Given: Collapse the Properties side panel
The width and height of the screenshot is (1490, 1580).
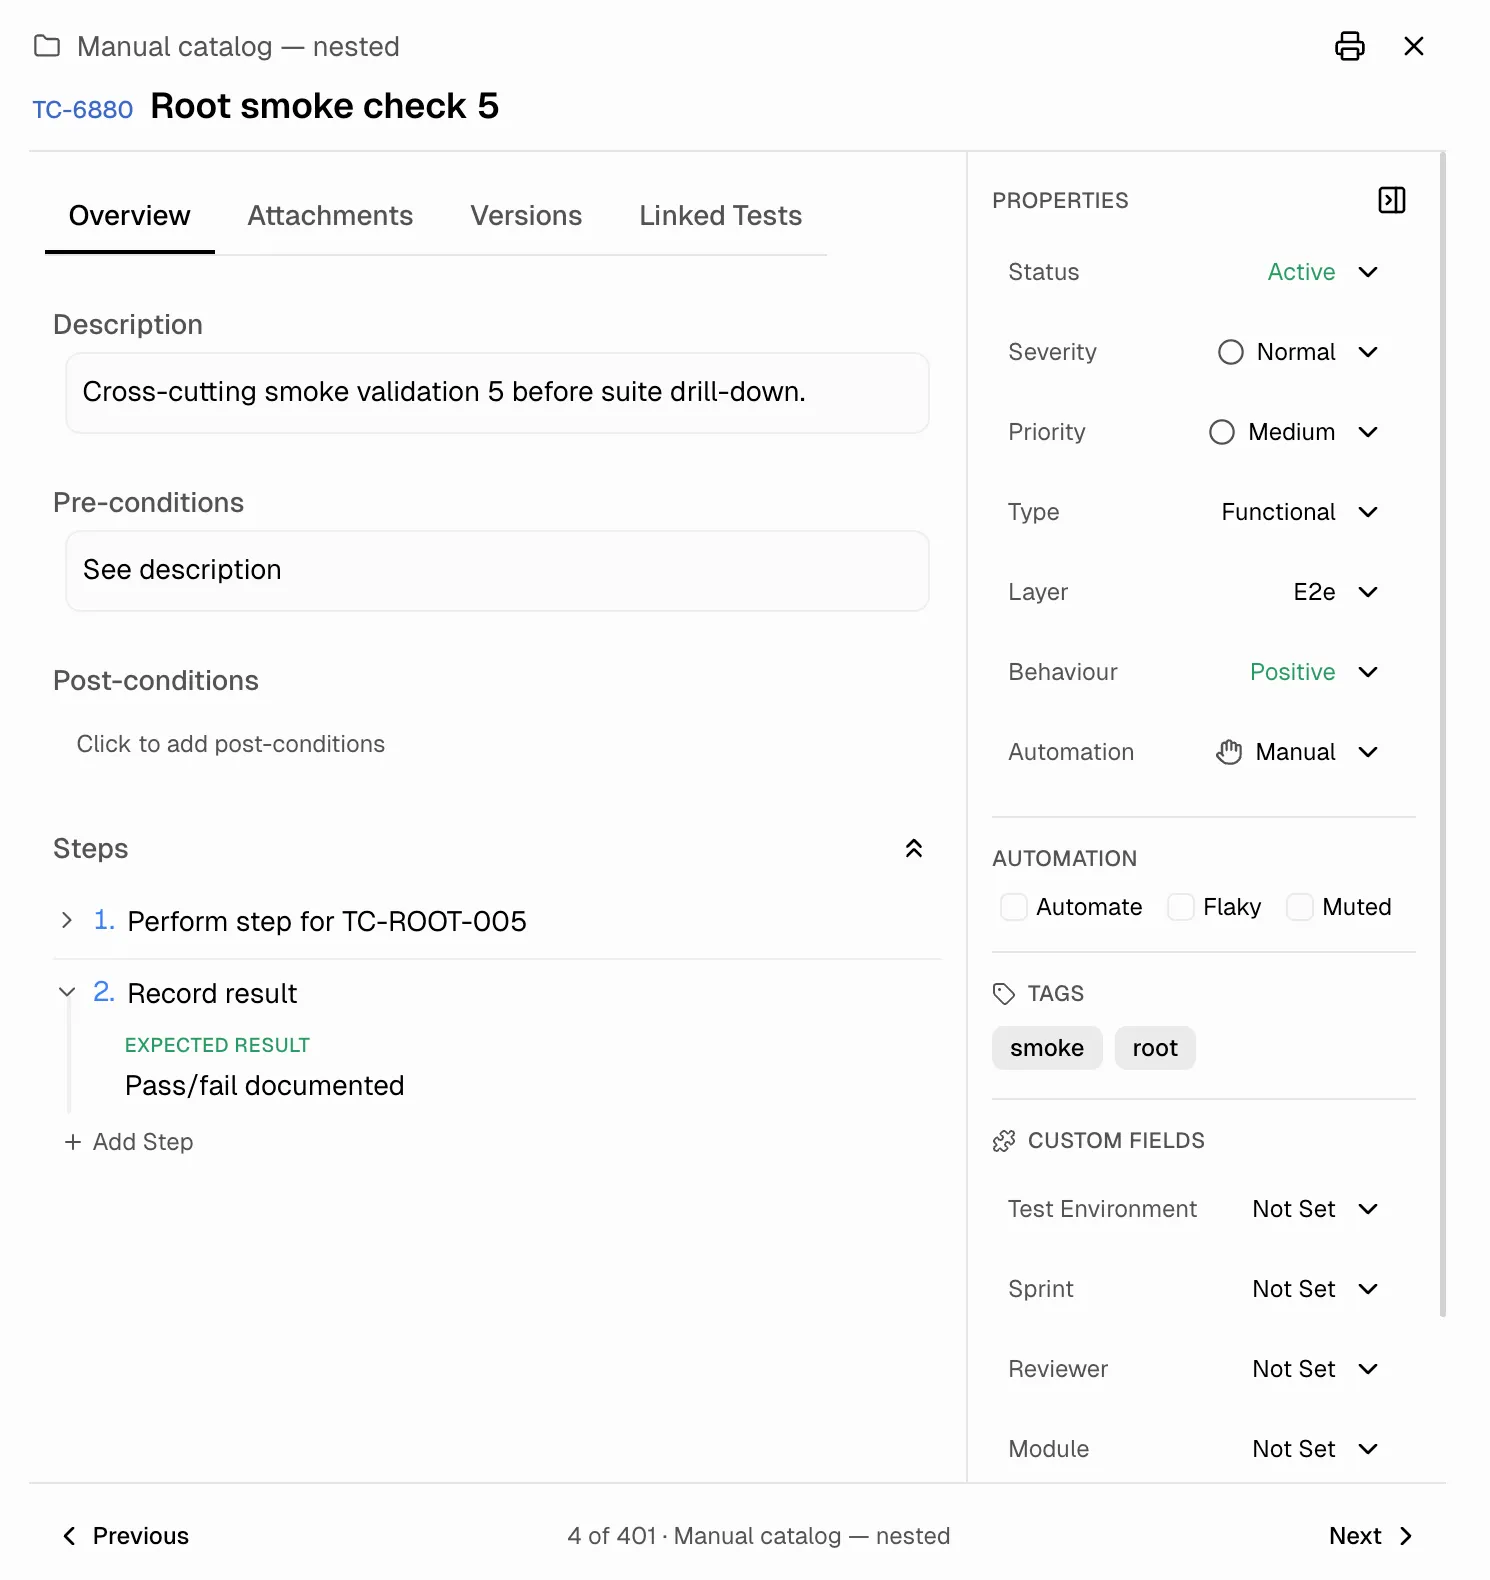Looking at the screenshot, I should point(1391,200).
